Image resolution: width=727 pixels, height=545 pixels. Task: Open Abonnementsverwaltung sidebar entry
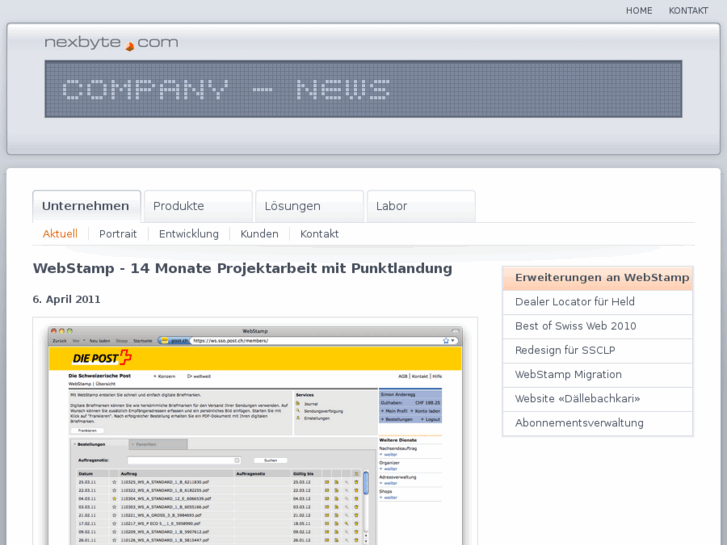(598, 423)
